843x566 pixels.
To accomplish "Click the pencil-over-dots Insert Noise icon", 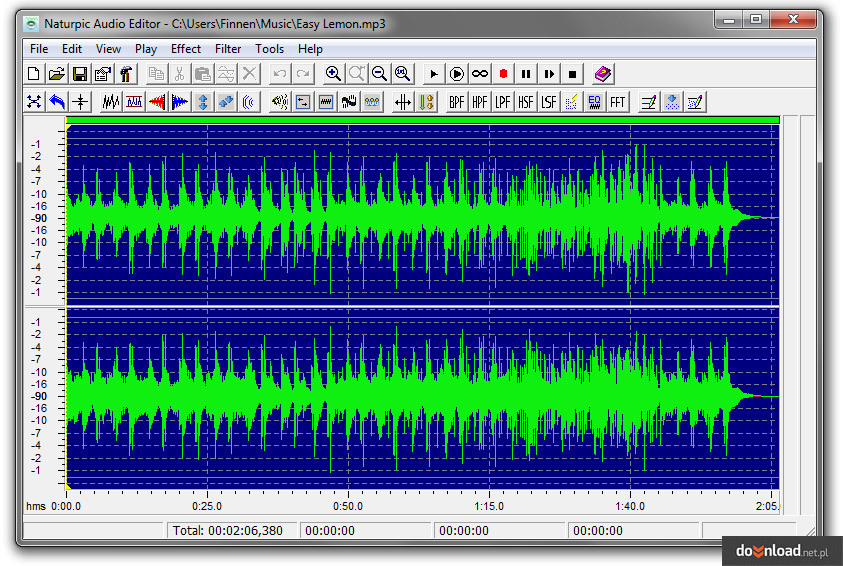I will coord(695,102).
